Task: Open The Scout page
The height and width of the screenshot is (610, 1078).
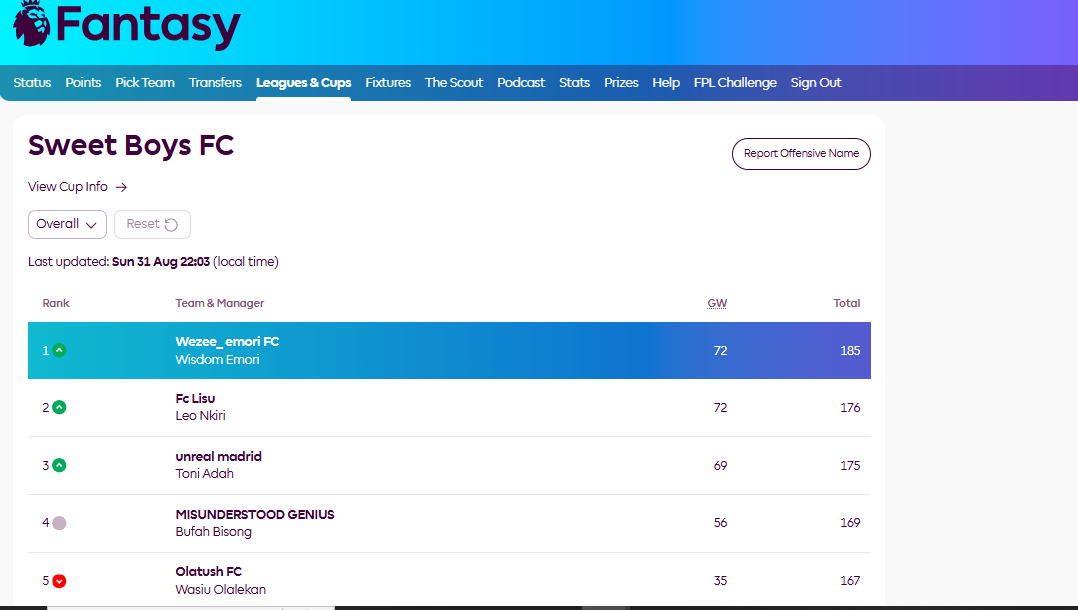Action: tap(454, 83)
